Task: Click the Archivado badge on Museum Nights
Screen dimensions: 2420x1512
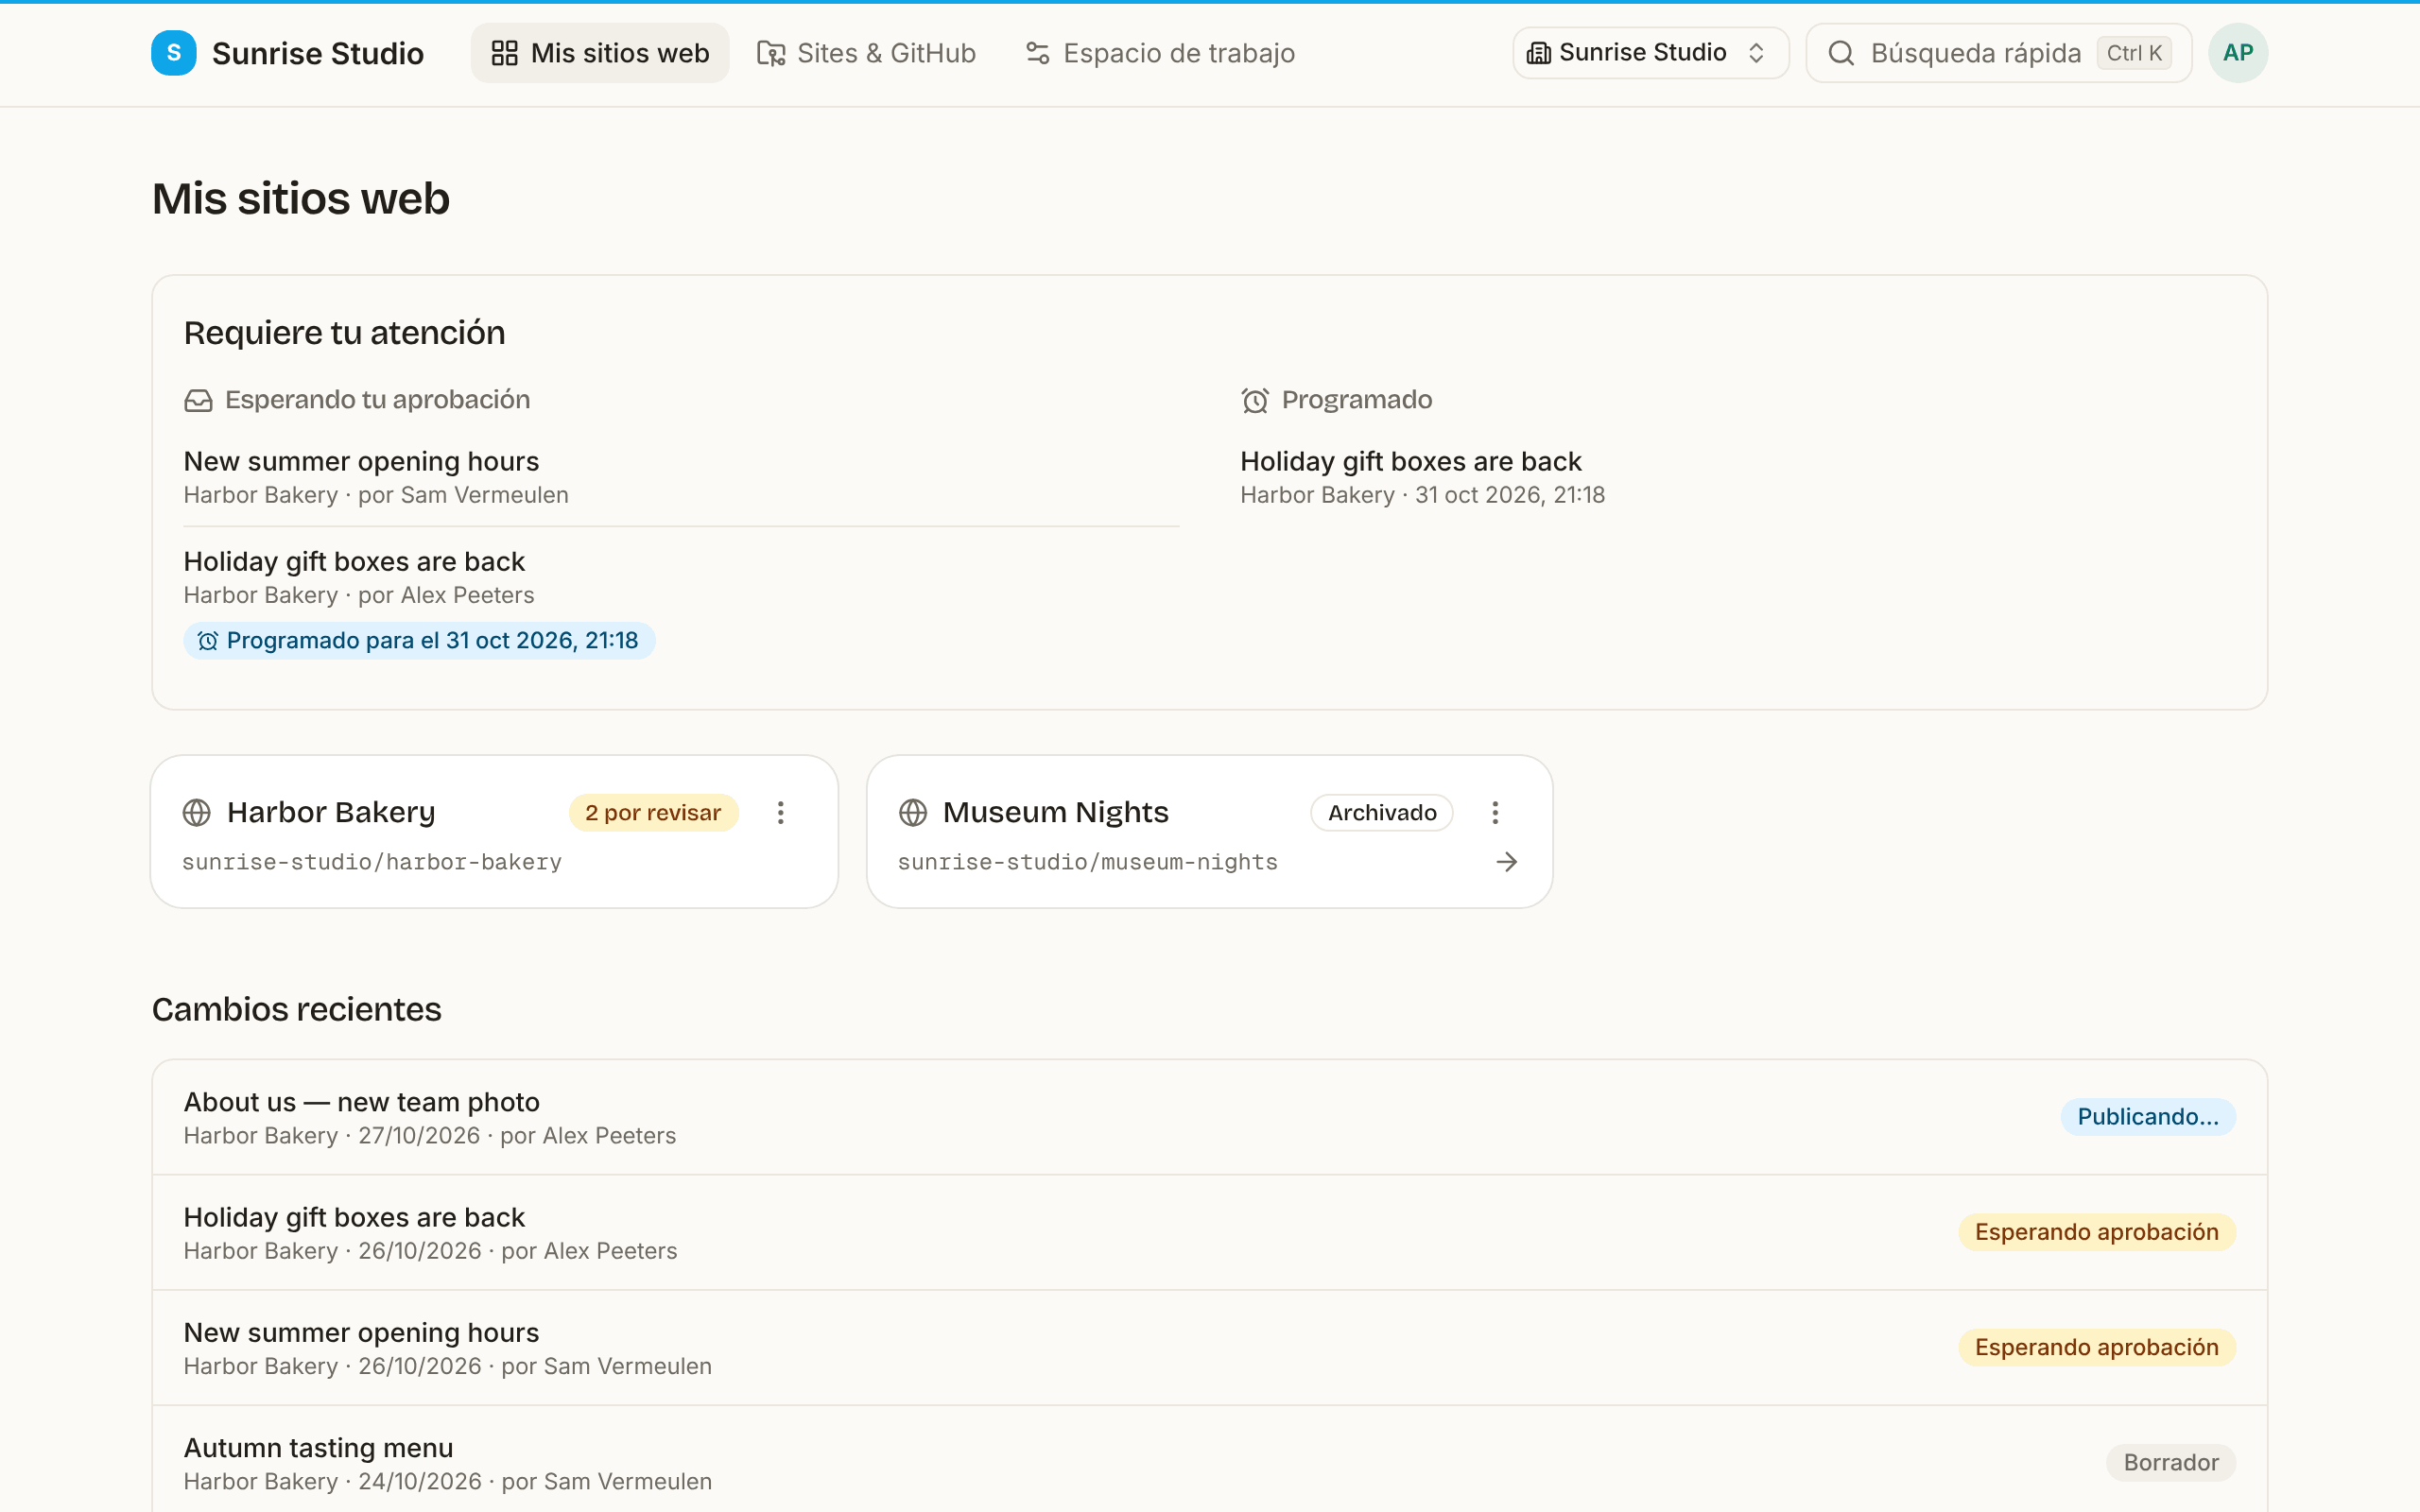Action: 1381,813
